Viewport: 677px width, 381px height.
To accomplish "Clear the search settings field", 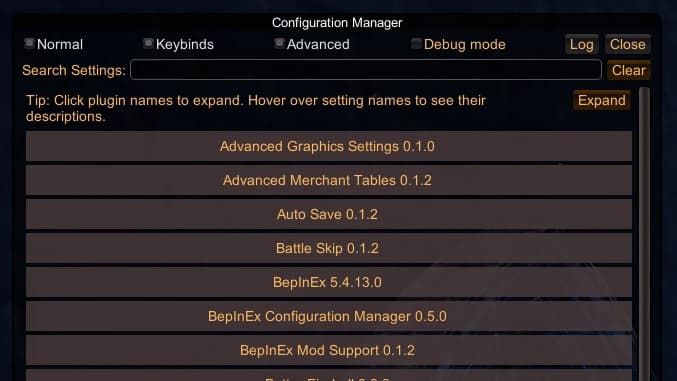I will (629, 70).
